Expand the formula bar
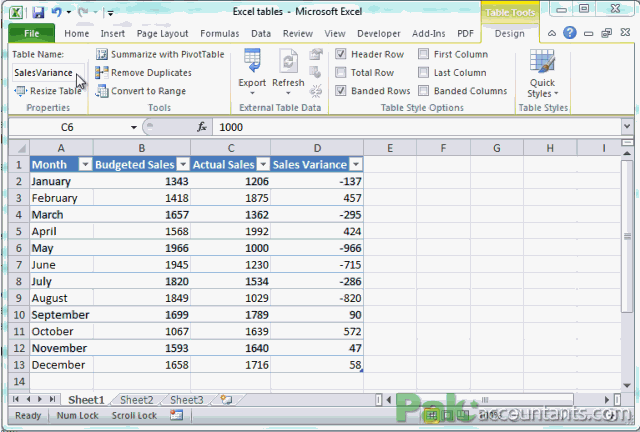Viewport: 640px width, 432px height. pos(627,127)
